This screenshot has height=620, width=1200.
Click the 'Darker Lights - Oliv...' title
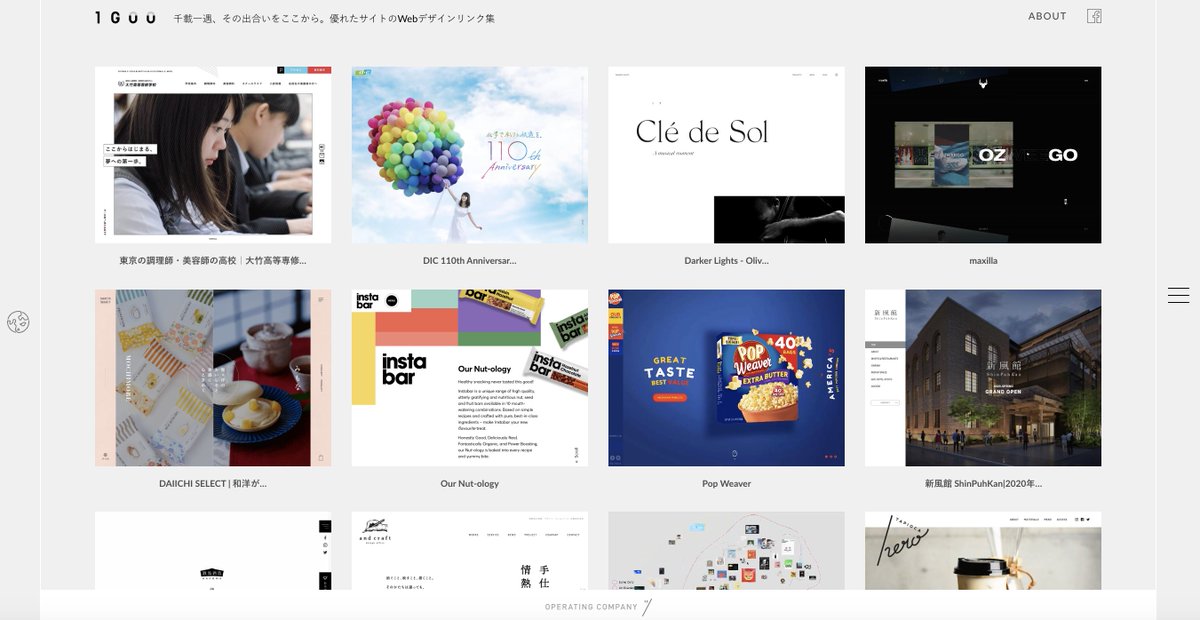[726, 261]
